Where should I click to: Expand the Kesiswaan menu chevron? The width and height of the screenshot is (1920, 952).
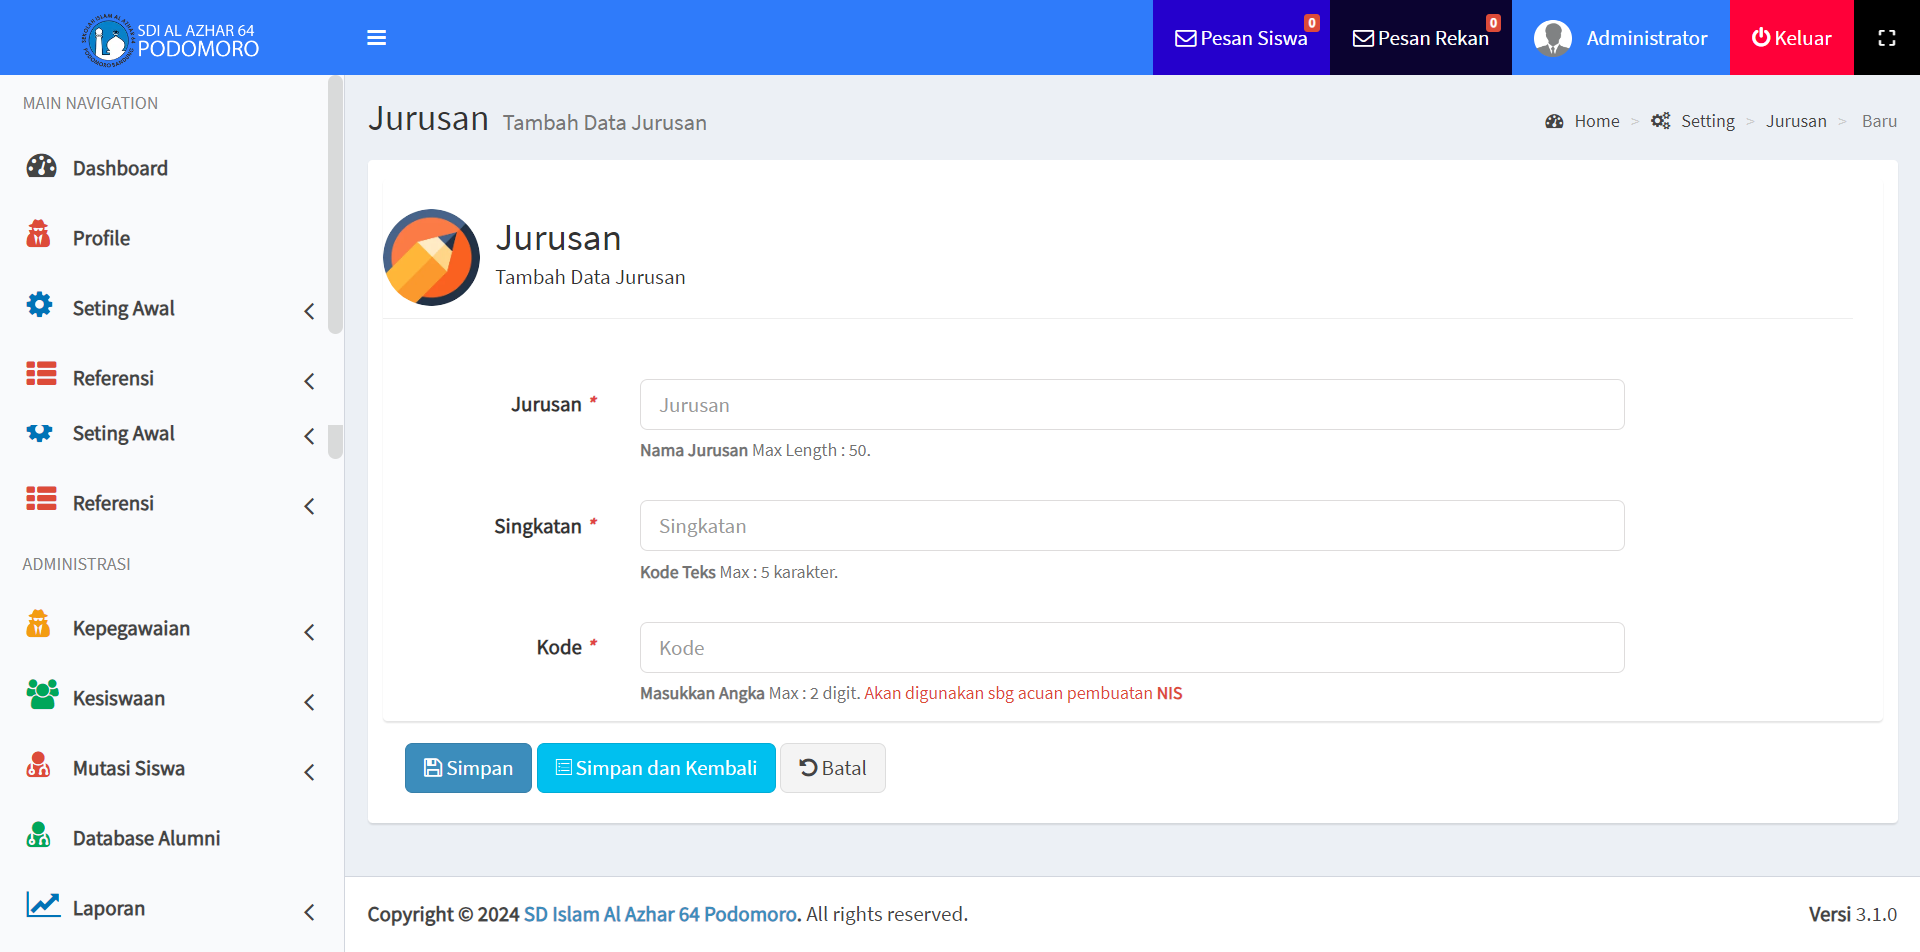(x=309, y=702)
